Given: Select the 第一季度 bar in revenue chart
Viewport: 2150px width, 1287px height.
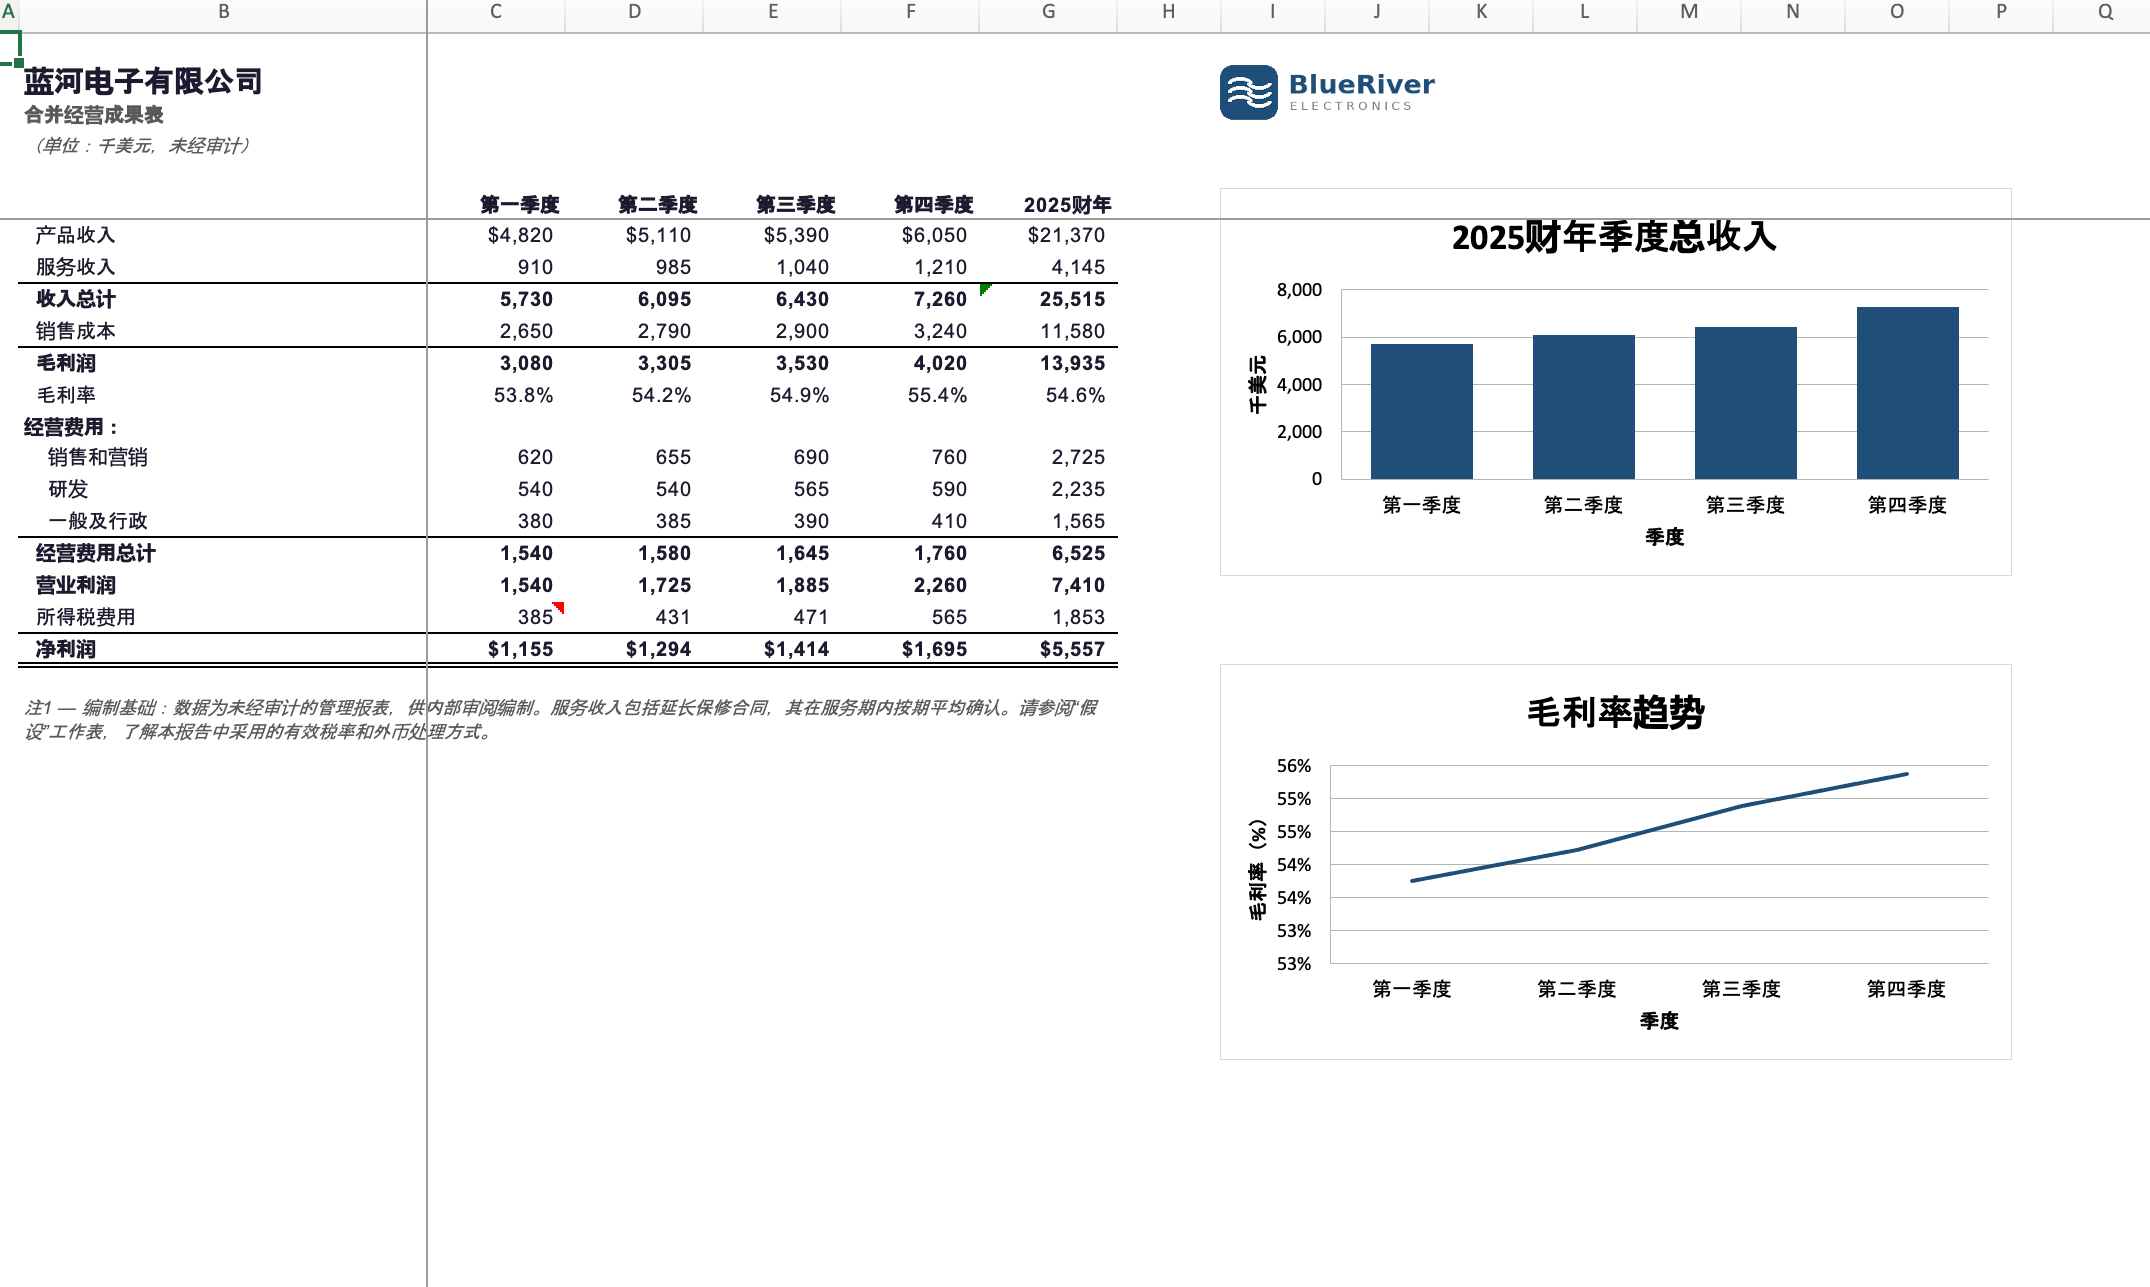Looking at the screenshot, I should pos(1421,411).
